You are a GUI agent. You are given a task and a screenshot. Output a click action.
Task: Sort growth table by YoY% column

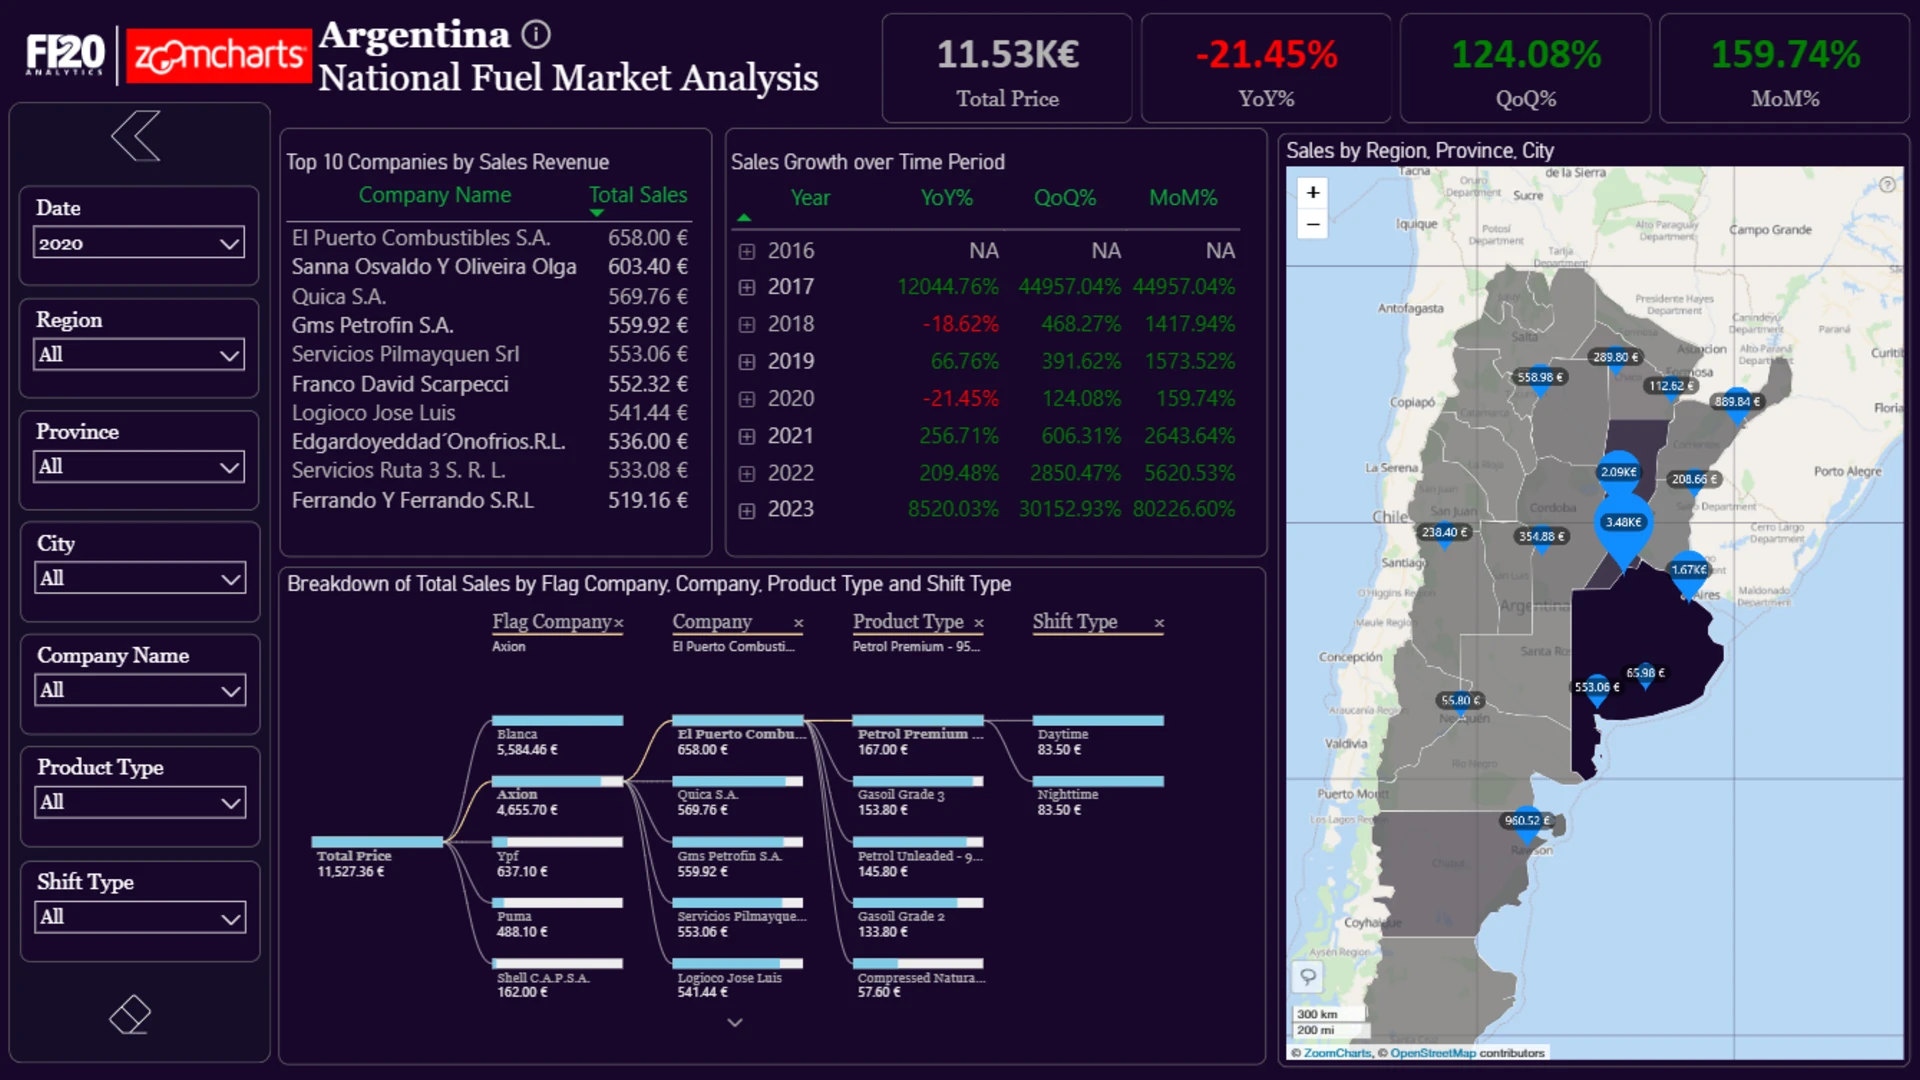[946, 198]
